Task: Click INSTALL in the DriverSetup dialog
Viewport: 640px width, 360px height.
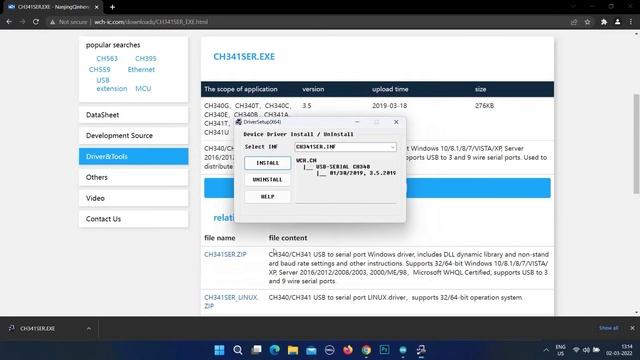Action: point(267,163)
